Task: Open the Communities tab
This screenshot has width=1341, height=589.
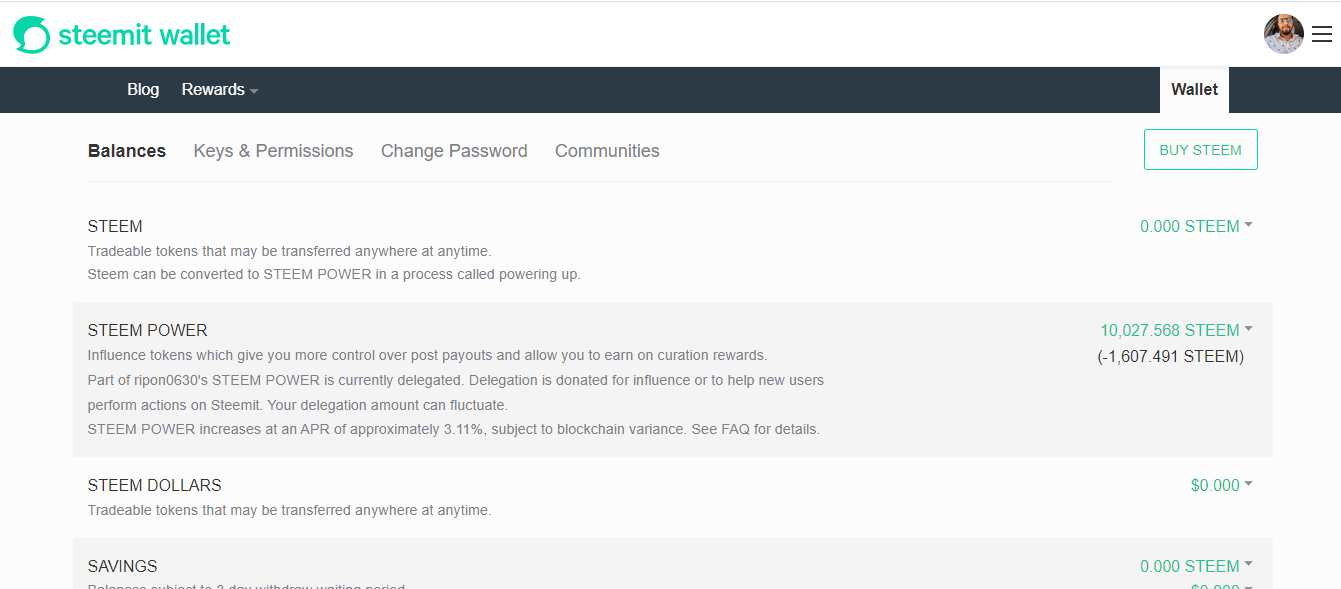Action: (607, 151)
